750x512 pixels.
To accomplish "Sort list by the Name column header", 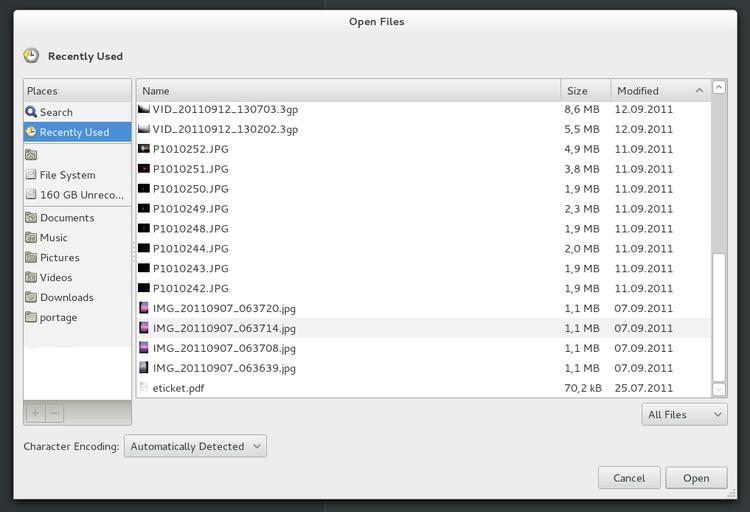I will click(348, 90).
